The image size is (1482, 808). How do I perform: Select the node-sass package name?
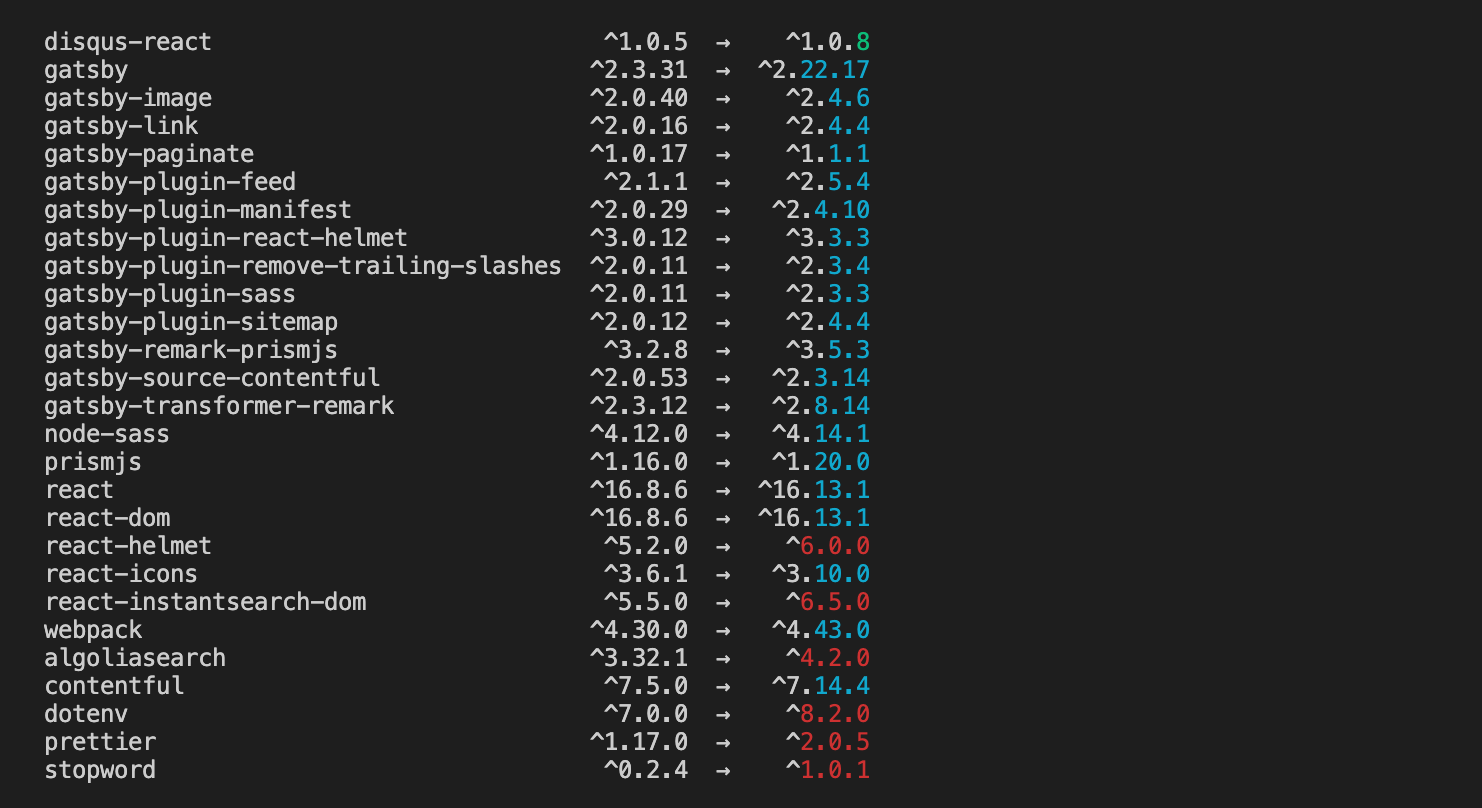coord(107,434)
